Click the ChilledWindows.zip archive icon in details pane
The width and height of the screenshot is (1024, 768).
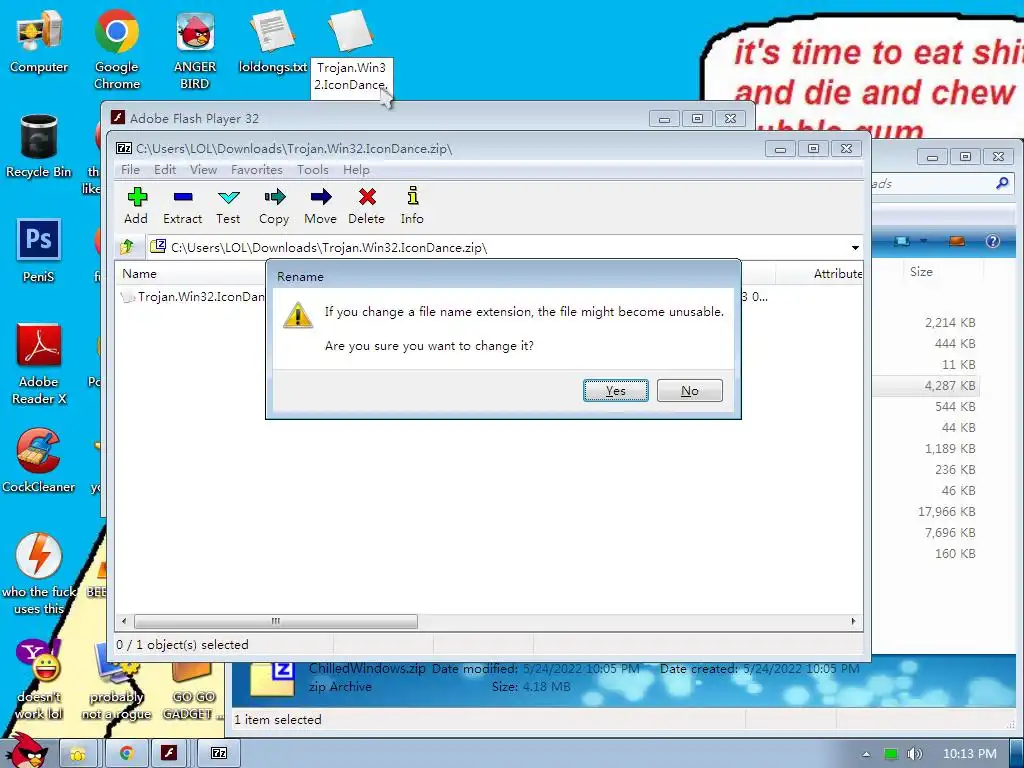point(273,679)
